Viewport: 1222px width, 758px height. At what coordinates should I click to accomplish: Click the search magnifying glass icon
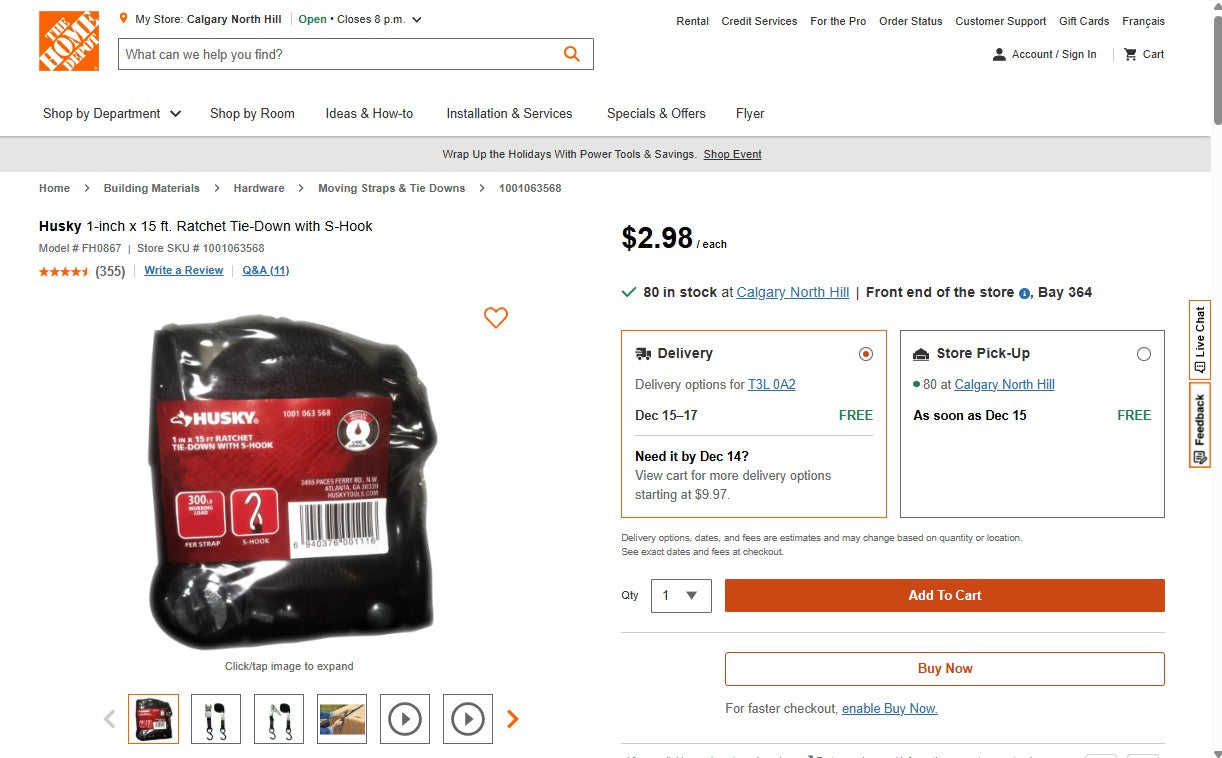pyautogui.click(x=571, y=54)
